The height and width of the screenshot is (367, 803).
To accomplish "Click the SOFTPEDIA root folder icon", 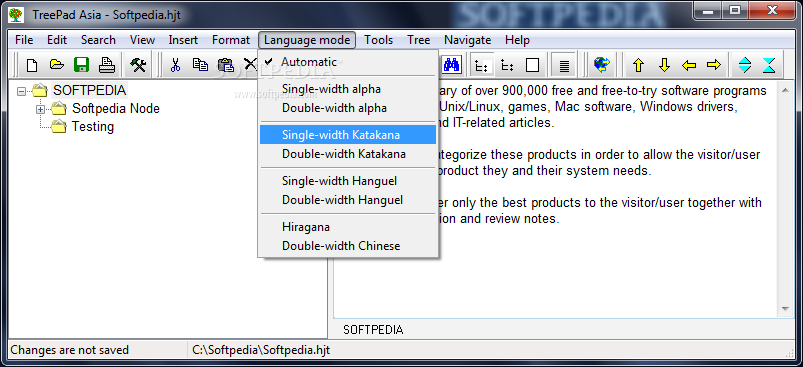I will [40, 91].
